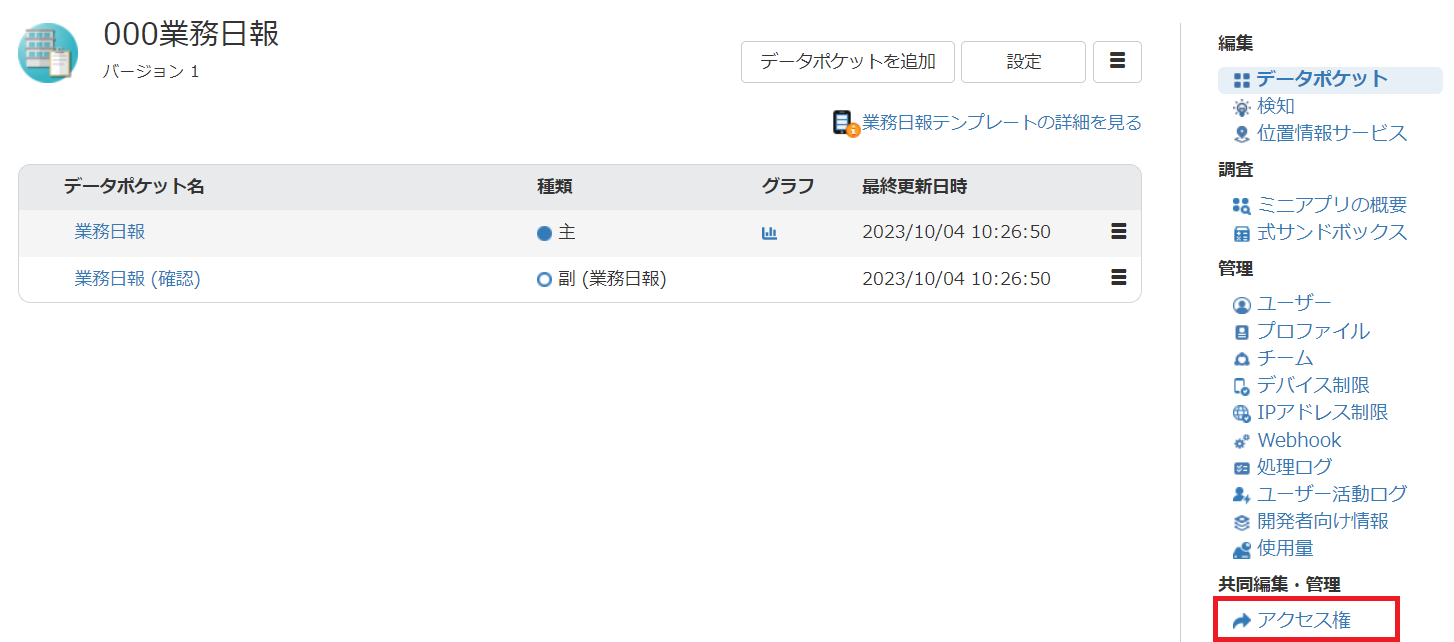1454x642 pixels.
Task: Click the graph icon in 業務日報 row
Action: click(x=769, y=233)
